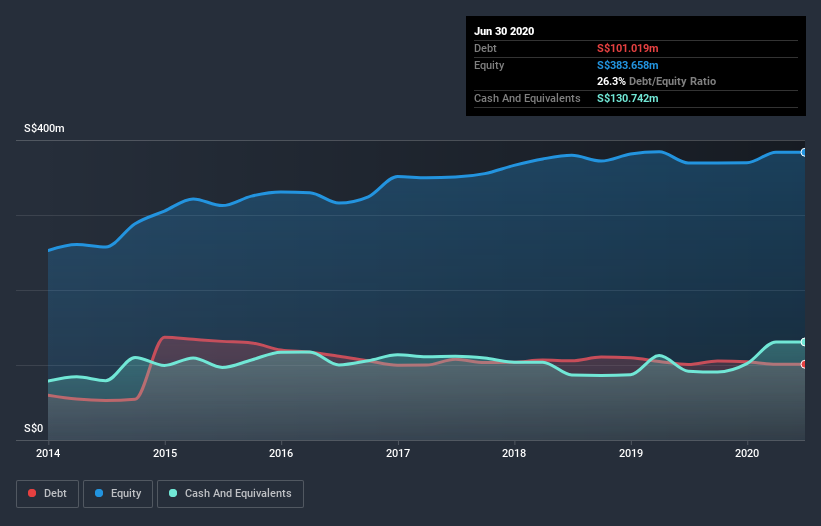Toggle the Debt series legend button
Image resolution: width=821 pixels, height=526 pixels.
click(48, 494)
